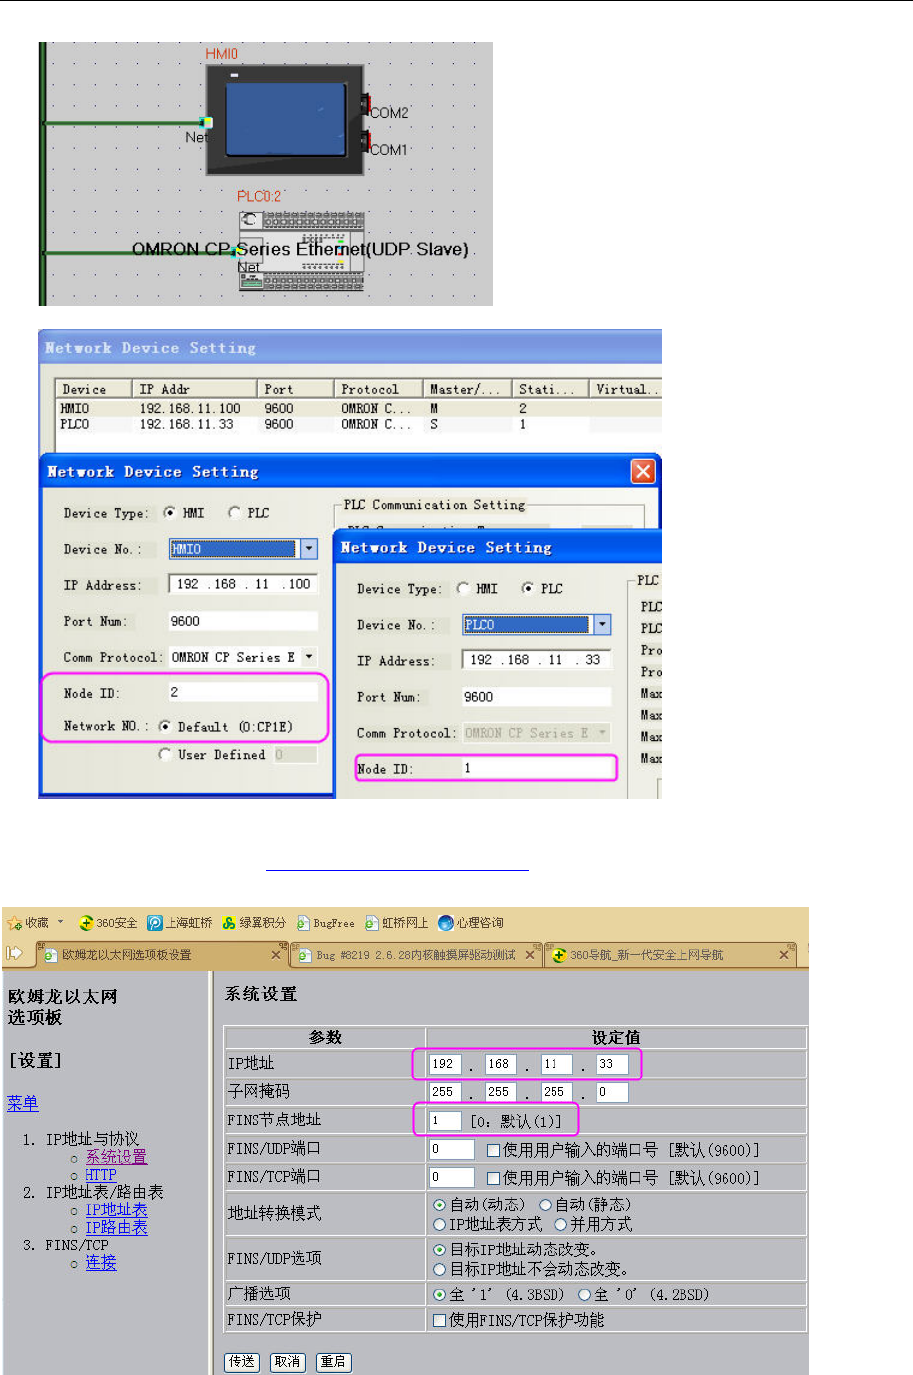
Task: Open Comm Protocol dropdown in HMI0 dialog
Action: 309,657
